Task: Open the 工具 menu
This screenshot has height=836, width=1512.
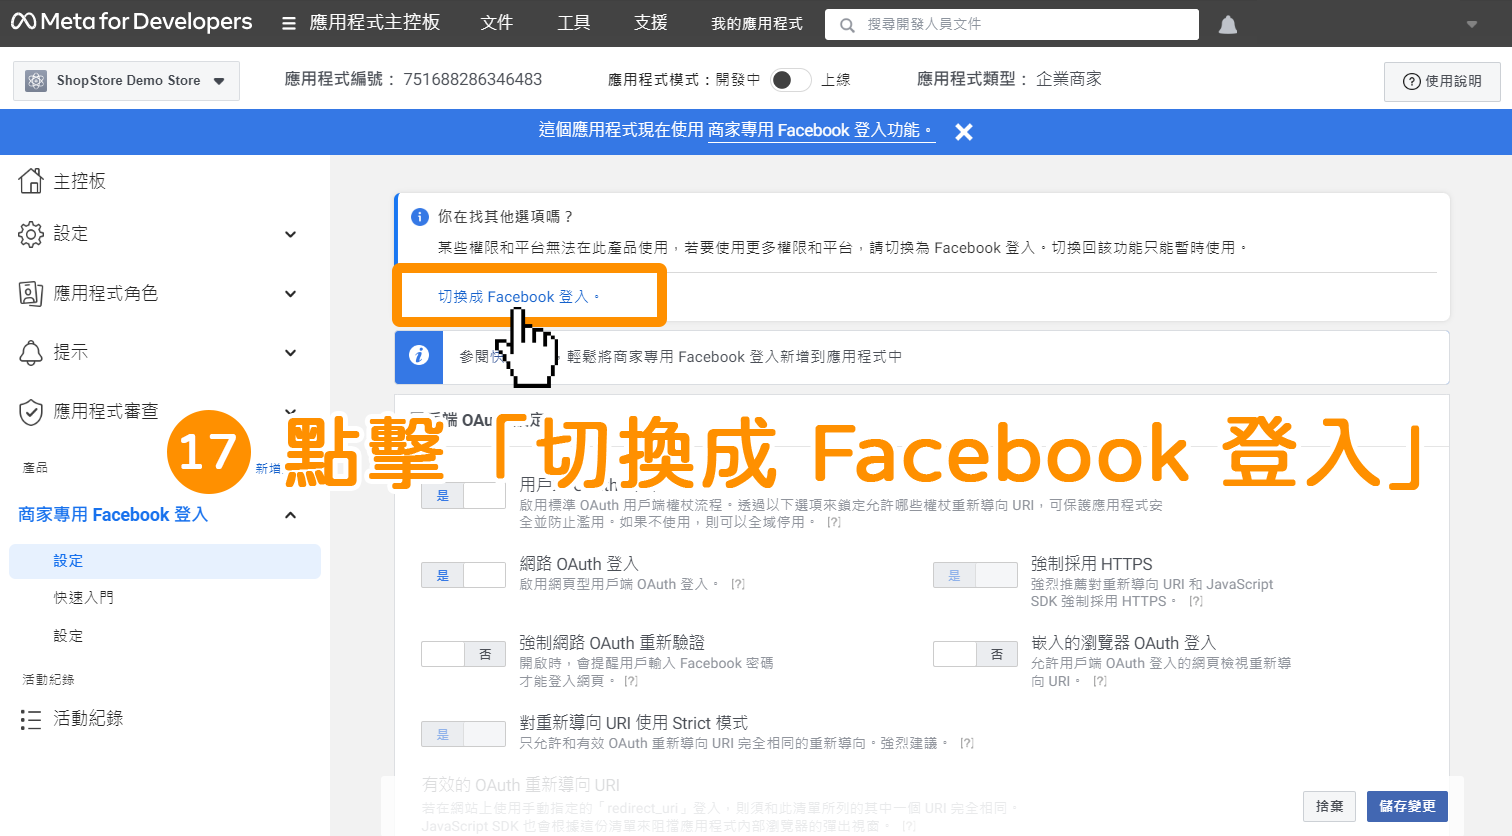Action: [573, 22]
